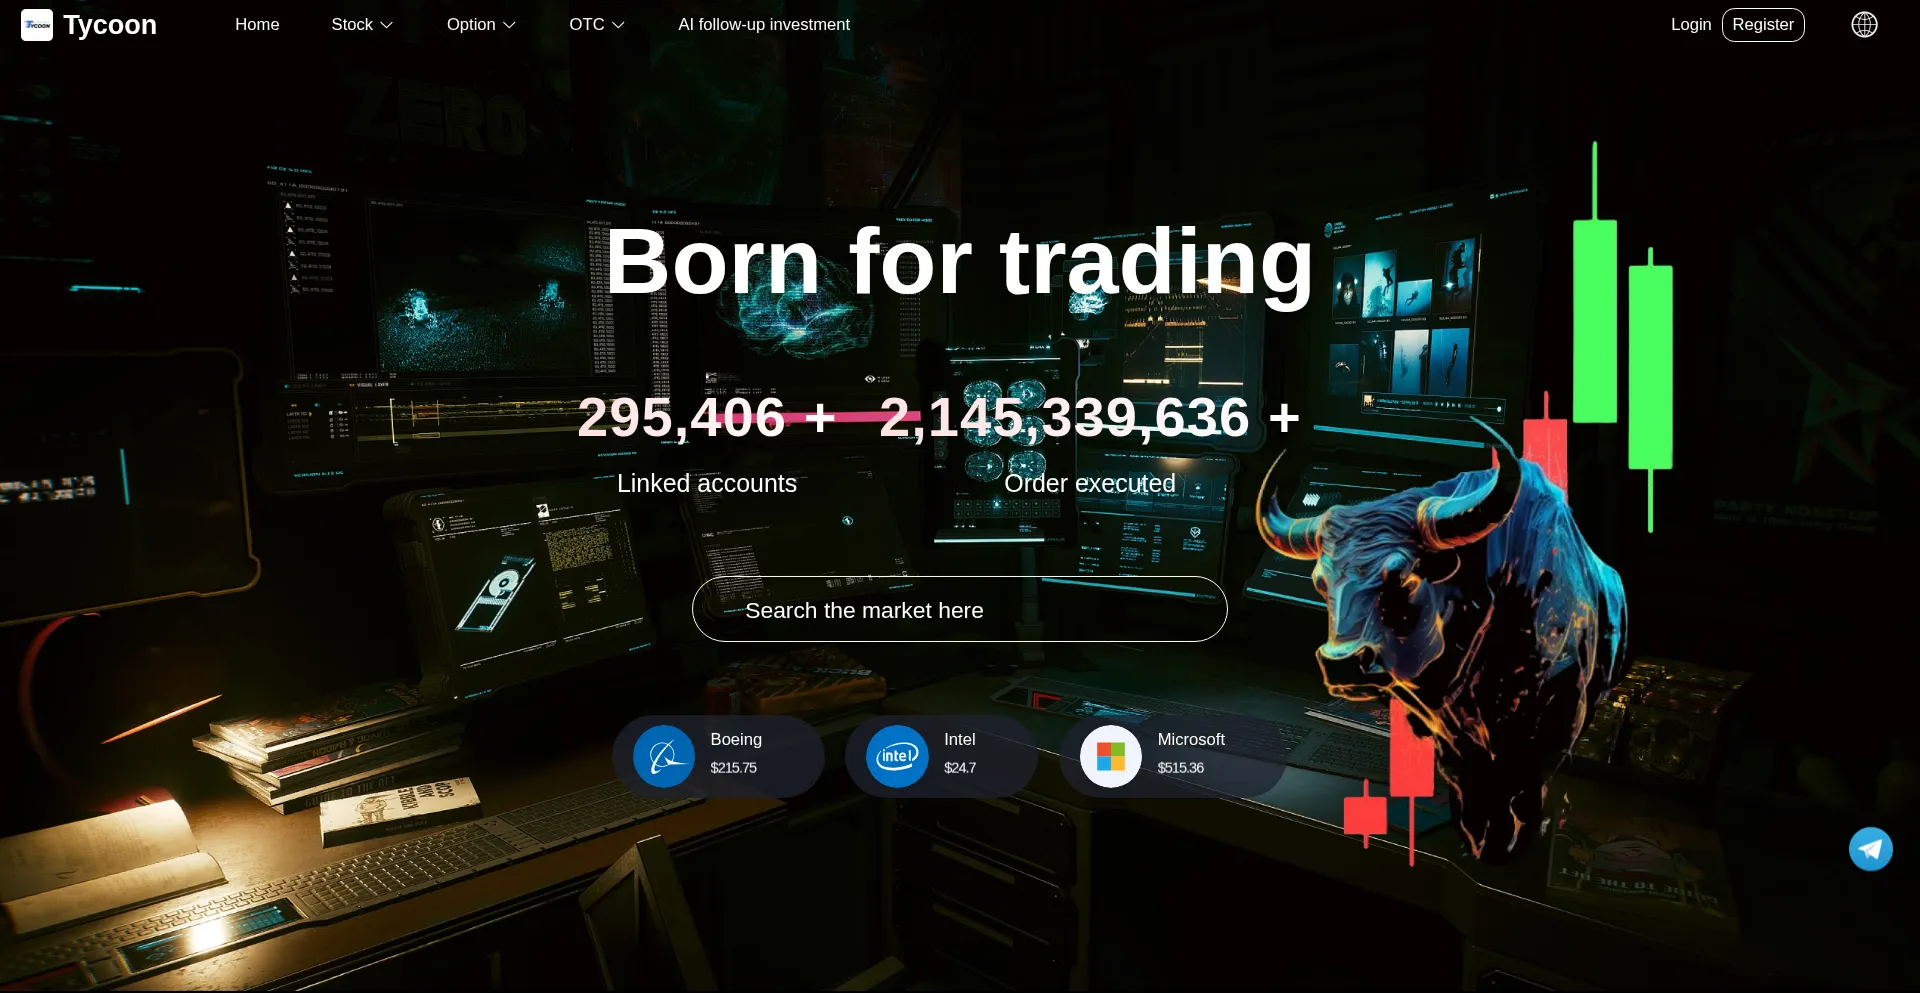Expand the Stock dropdown menu
This screenshot has width=1920, height=993.
[x=362, y=25]
